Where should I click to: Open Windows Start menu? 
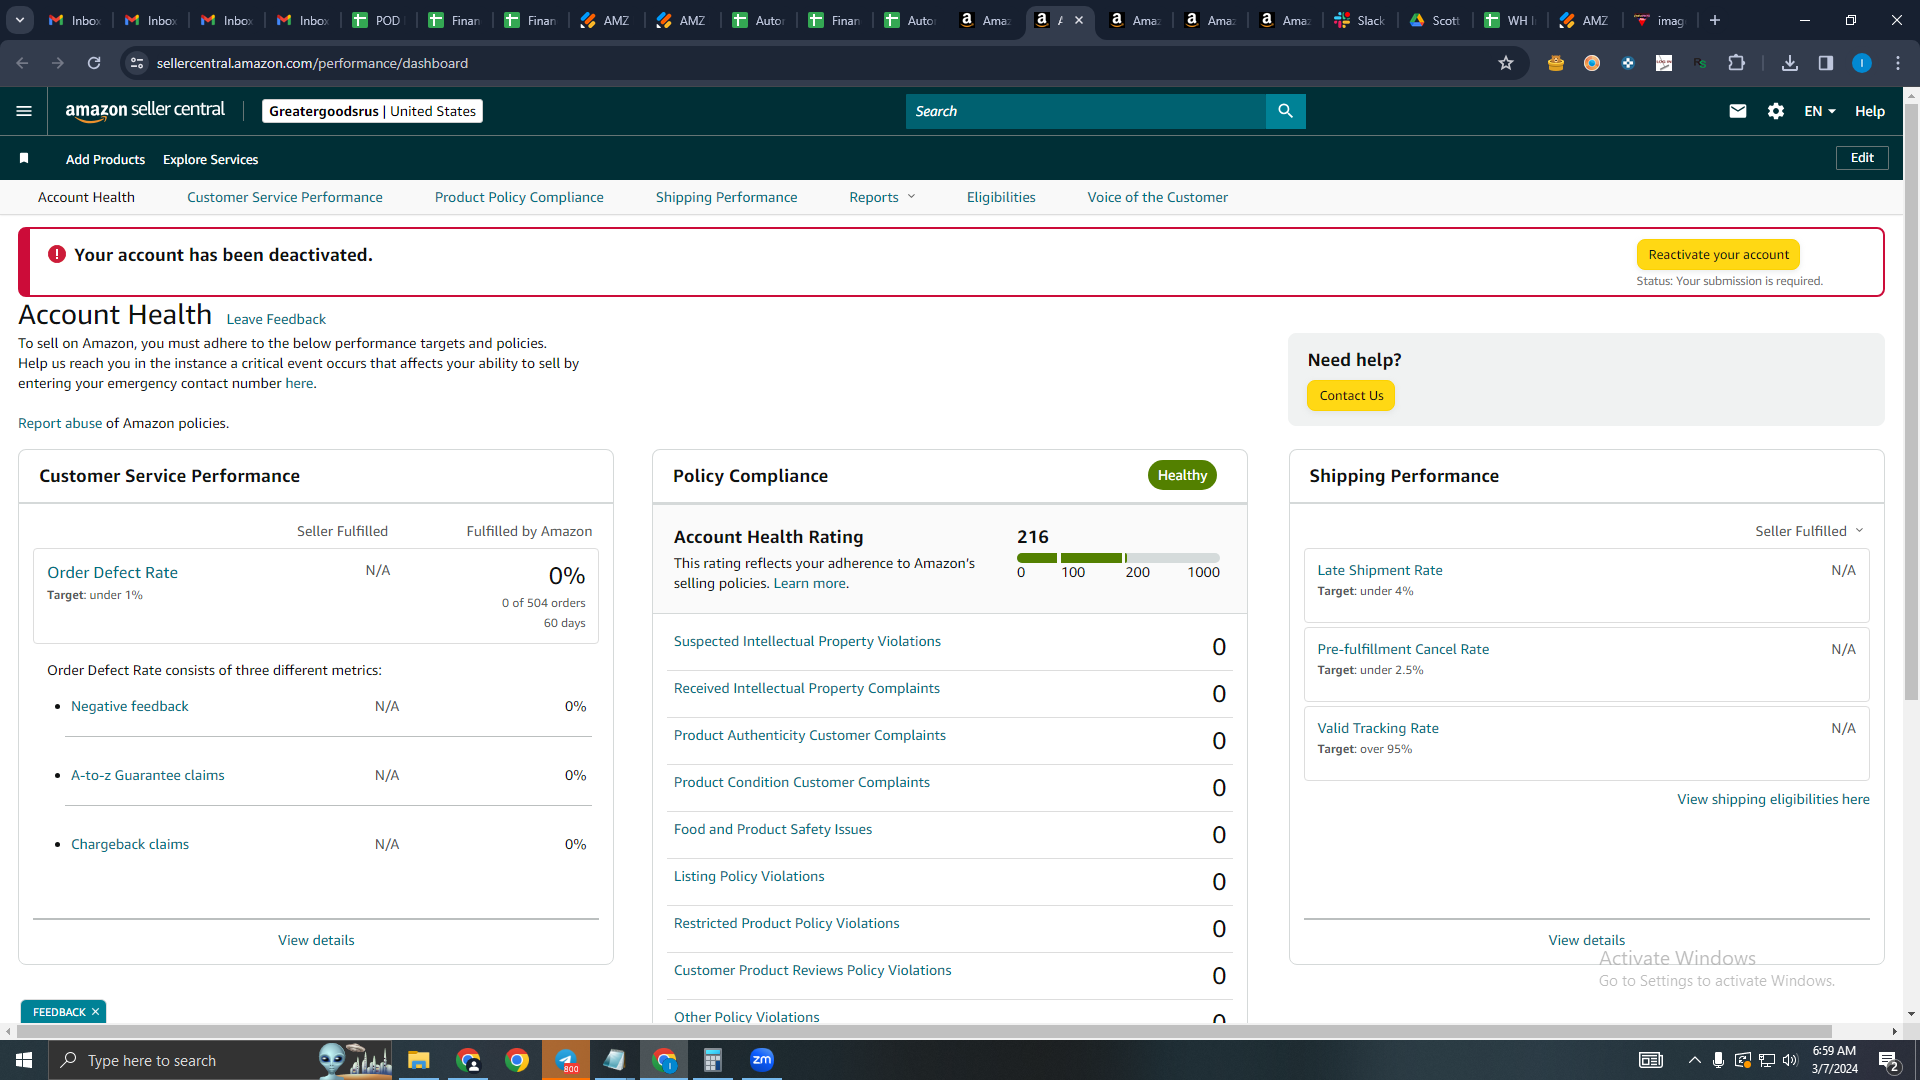(x=24, y=1060)
